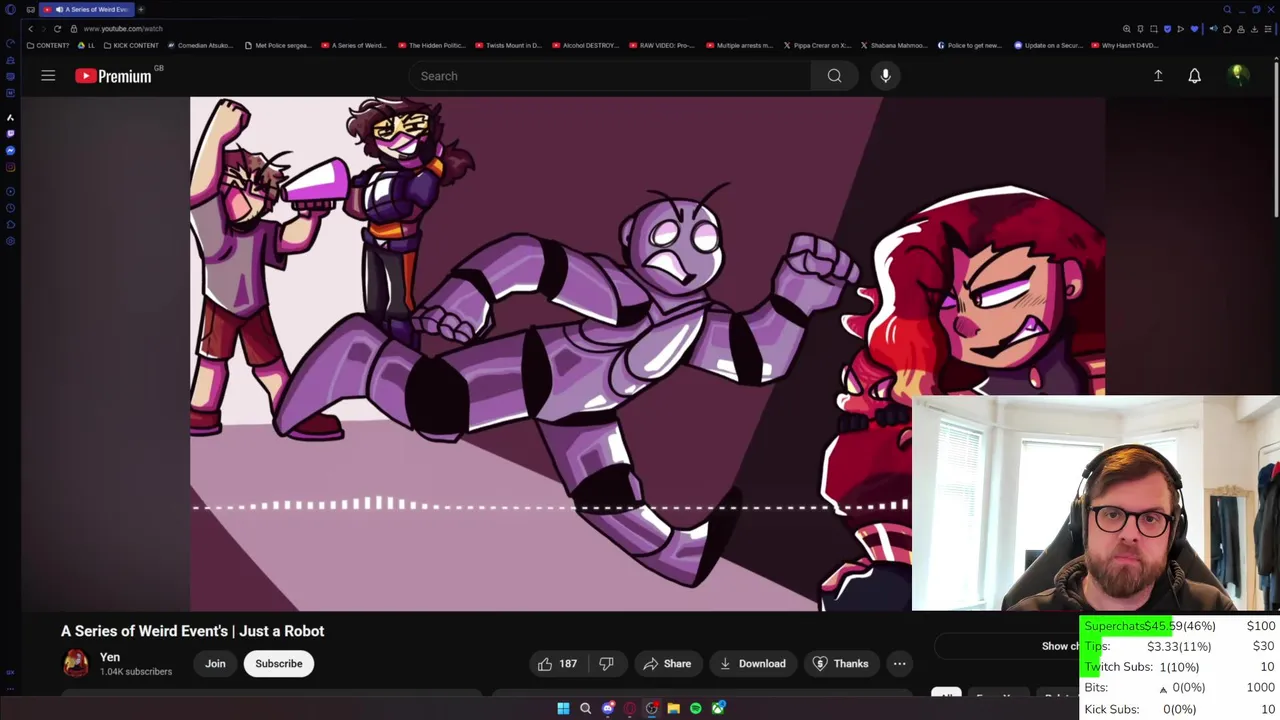
Task: Click the Join channel button
Action: [215, 664]
